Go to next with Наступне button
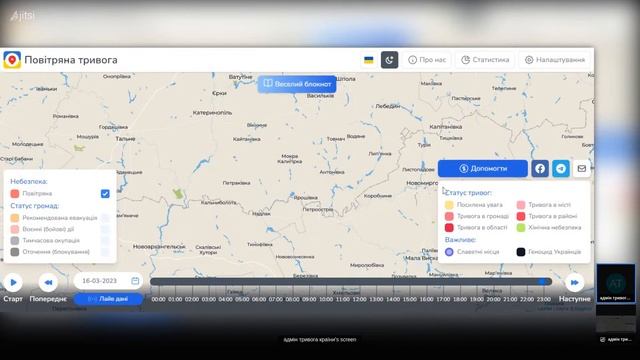Screen dimensions: 640x360 [575, 282]
